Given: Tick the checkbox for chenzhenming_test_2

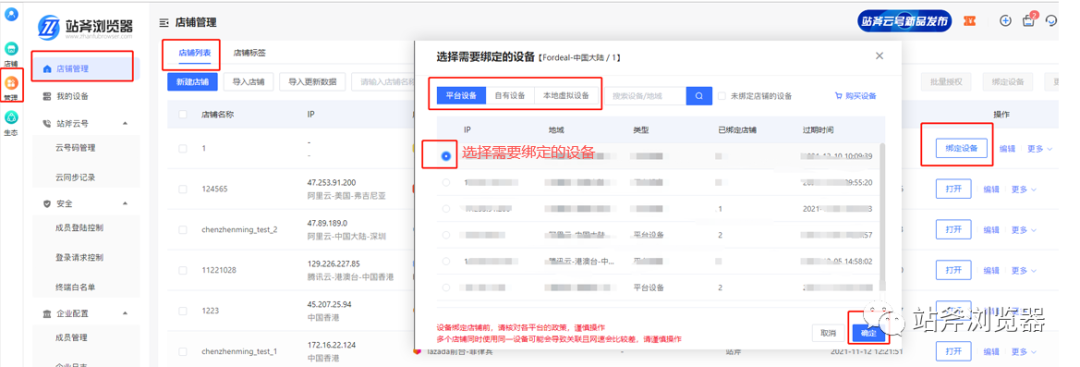Looking at the screenshot, I should tap(183, 229).
